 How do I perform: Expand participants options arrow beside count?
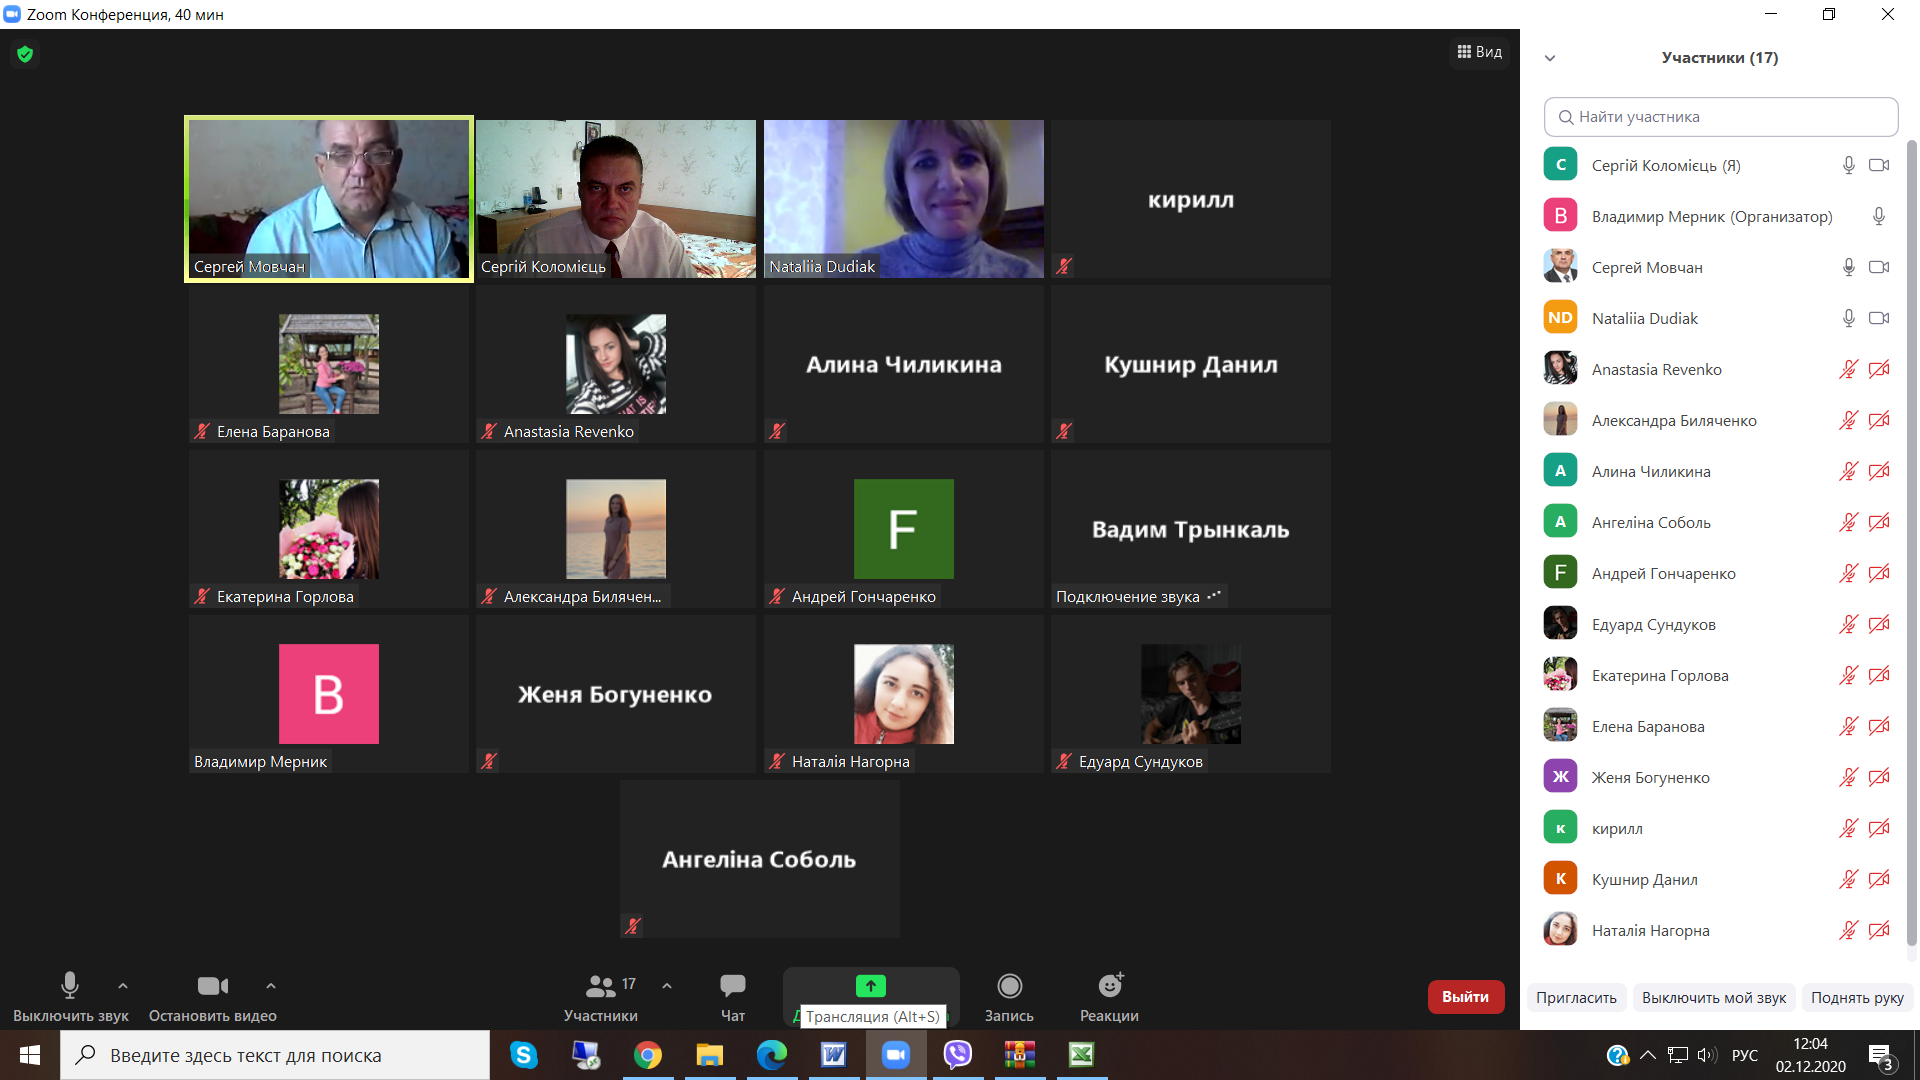click(667, 986)
